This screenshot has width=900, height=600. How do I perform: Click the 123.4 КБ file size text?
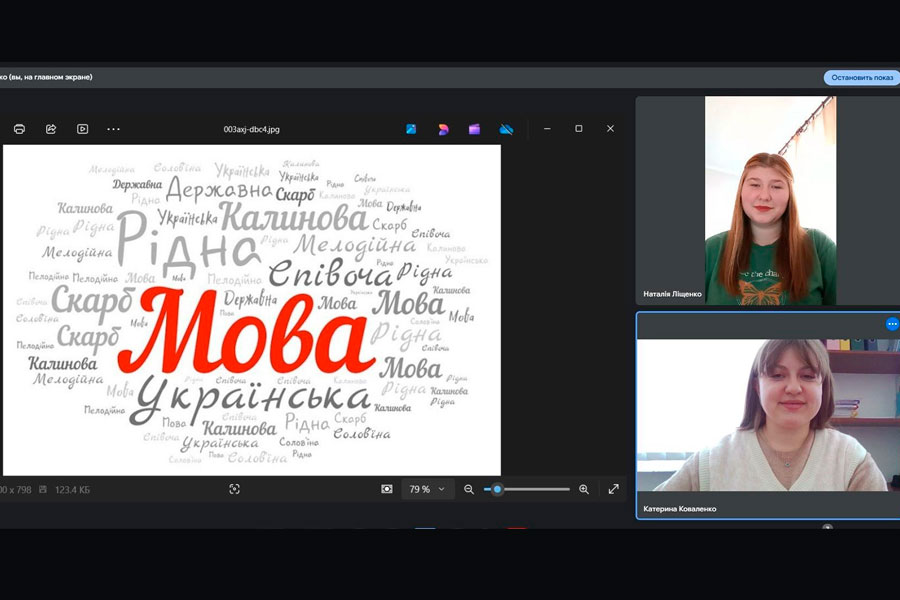[x=72, y=490]
